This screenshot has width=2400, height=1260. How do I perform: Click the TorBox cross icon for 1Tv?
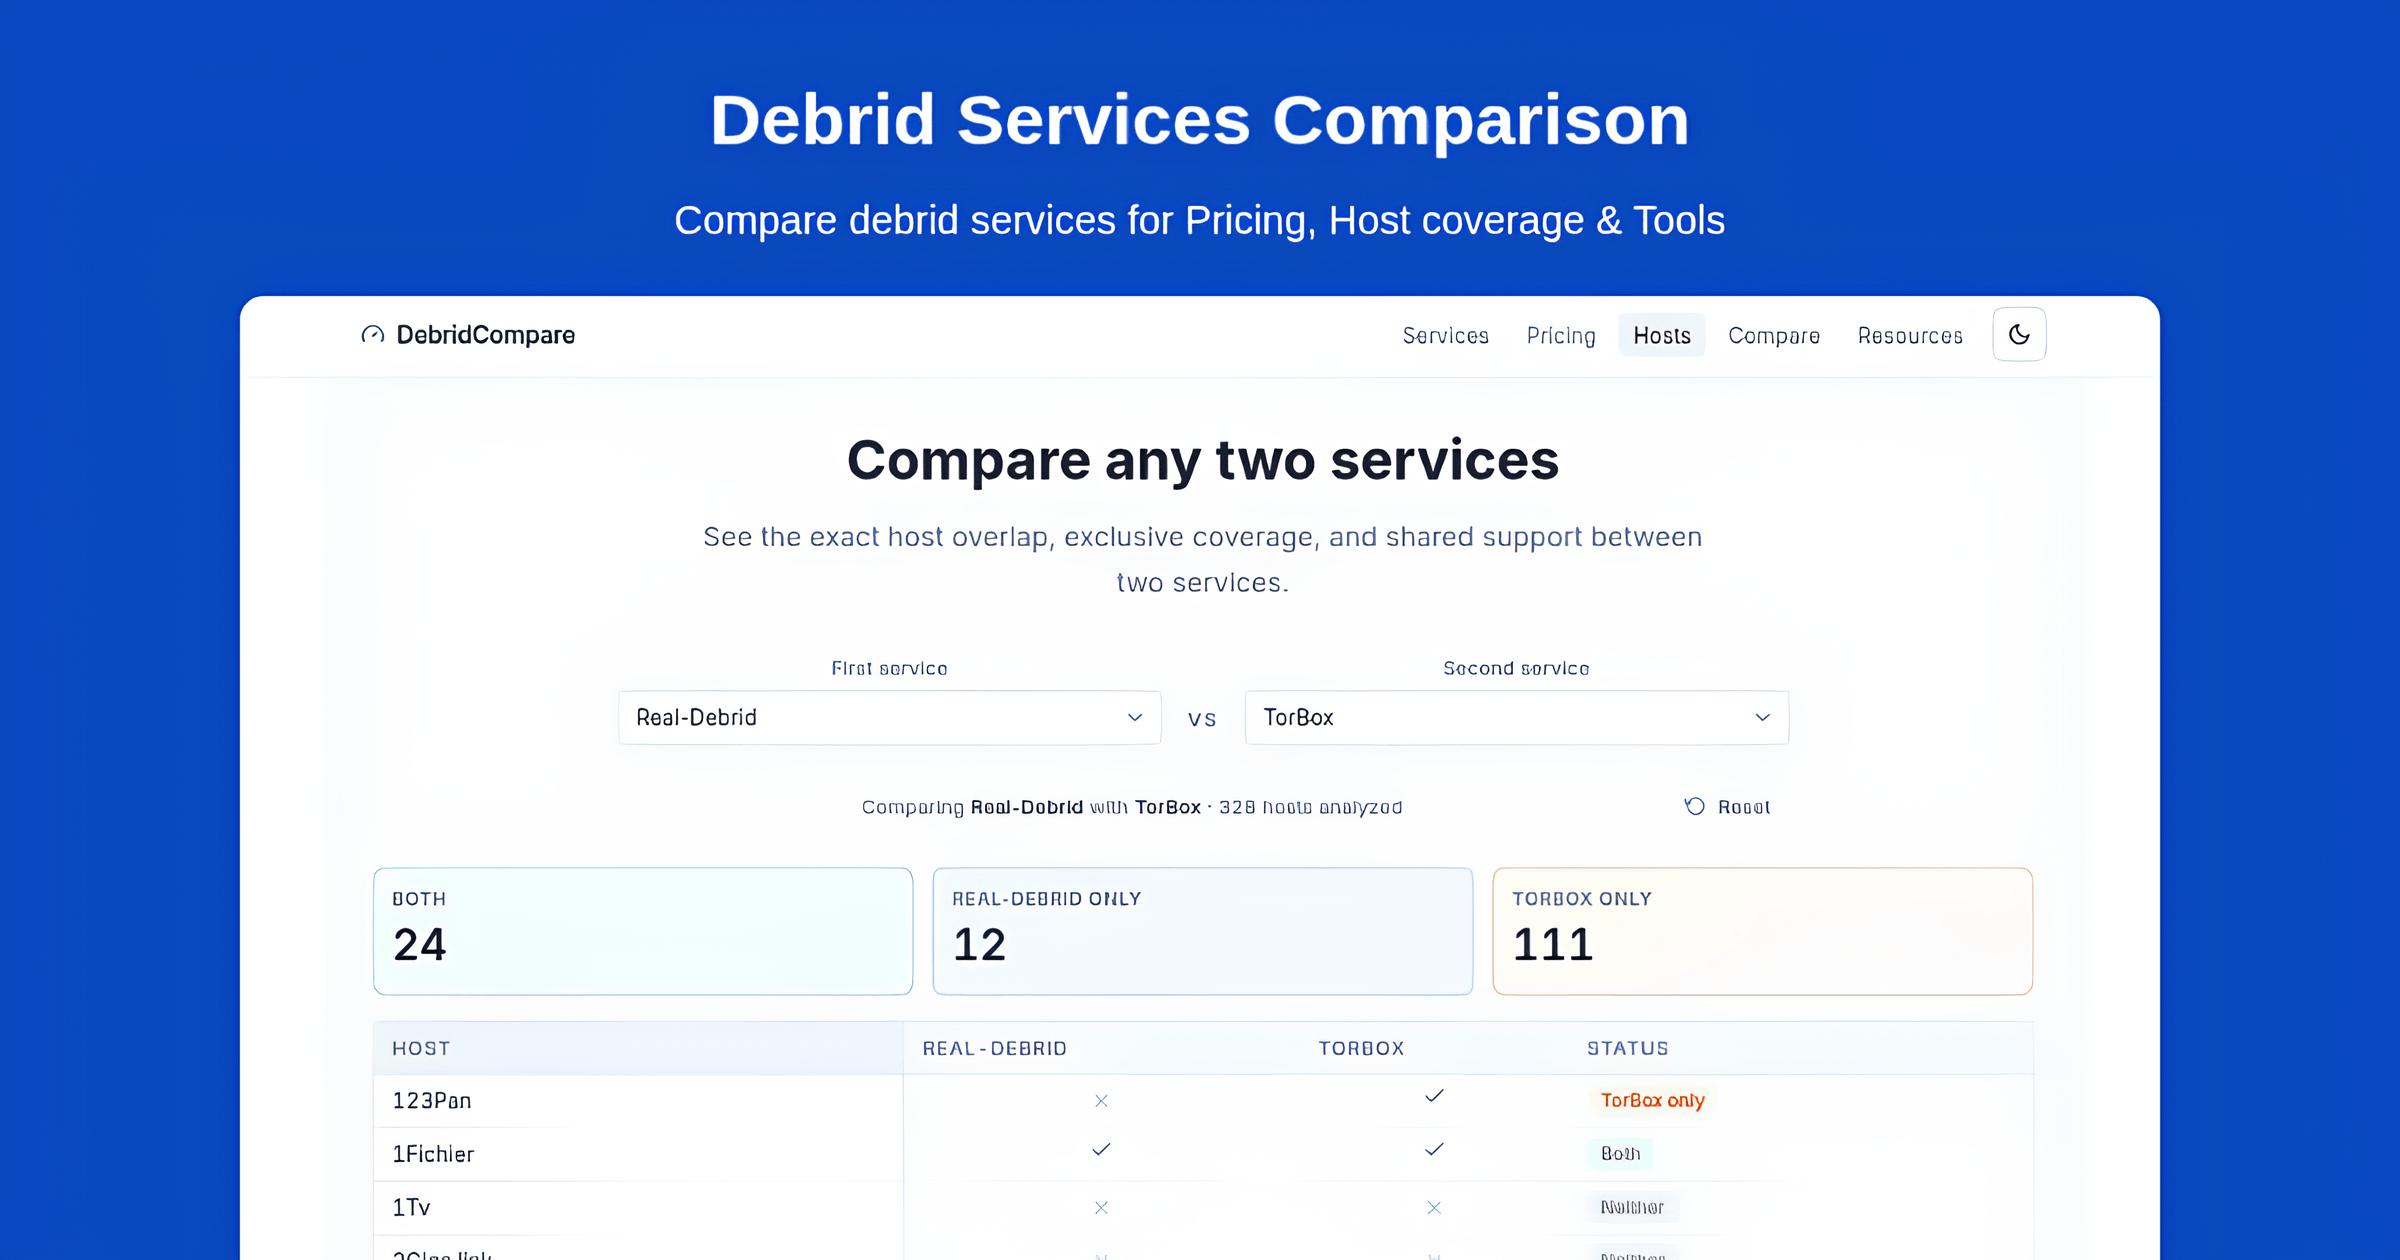pos(1434,1208)
